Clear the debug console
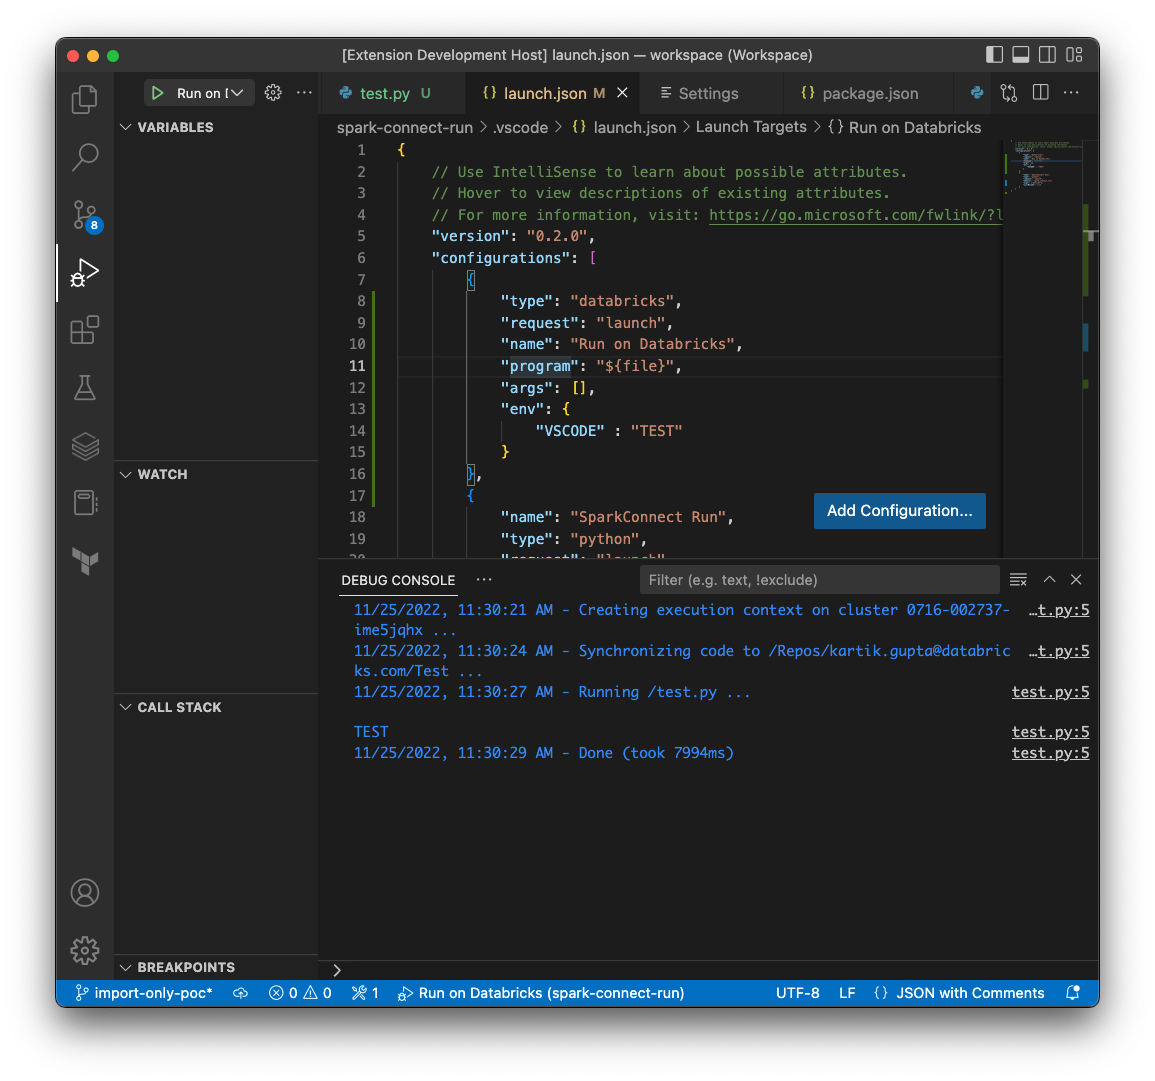The width and height of the screenshot is (1155, 1081). click(1018, 580)
